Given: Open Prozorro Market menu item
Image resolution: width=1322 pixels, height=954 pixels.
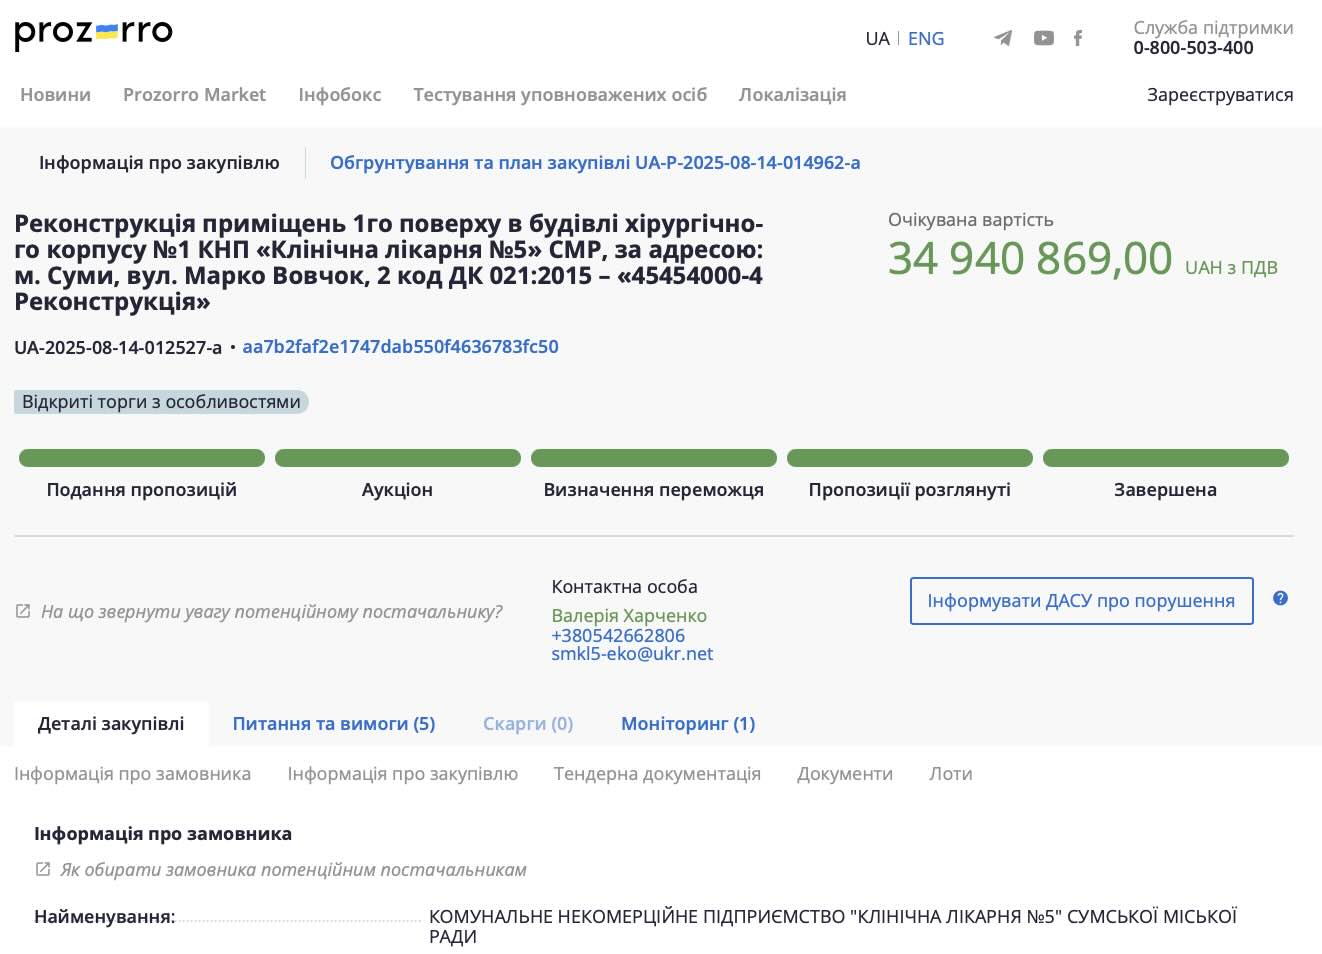Looking at the screenshot, I should 194,94.
